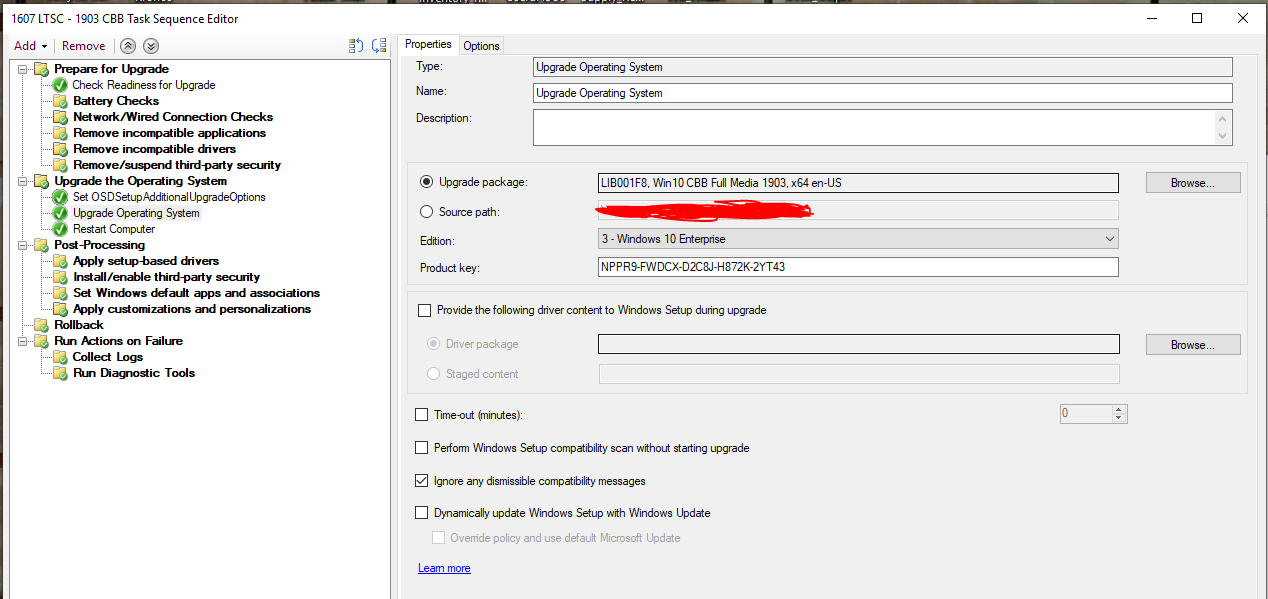Click the expand all groups toolbar icon
Image resolution: width=1268 pixels, height=599 pixels.
(355, 46)
